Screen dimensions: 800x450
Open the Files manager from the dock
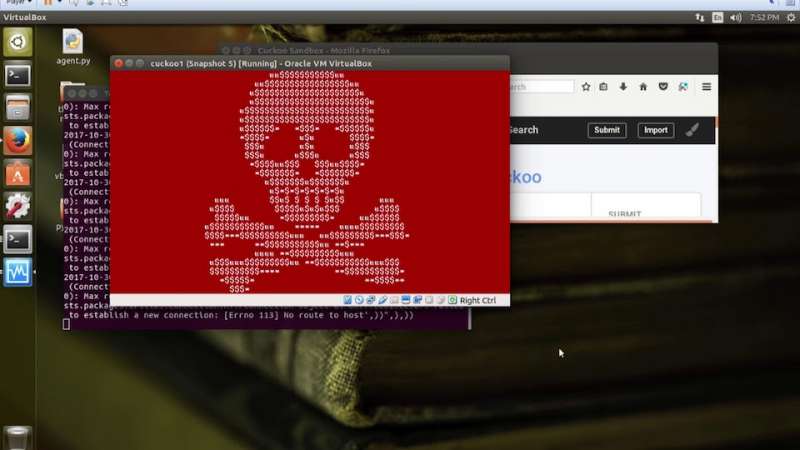pos(17,108)
